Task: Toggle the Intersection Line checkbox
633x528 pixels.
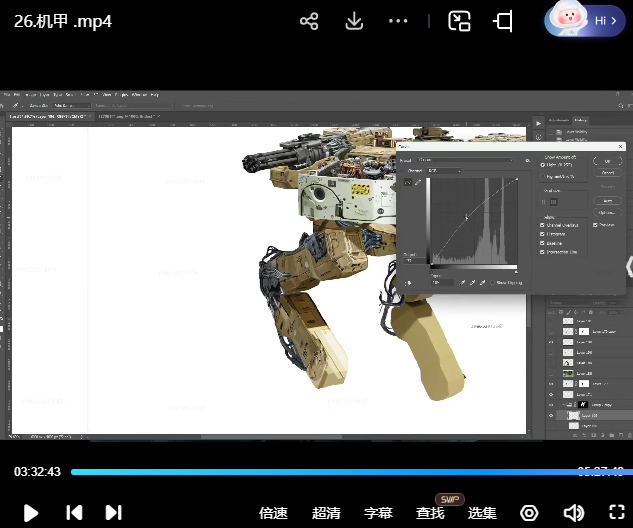Action: (543, 251)
